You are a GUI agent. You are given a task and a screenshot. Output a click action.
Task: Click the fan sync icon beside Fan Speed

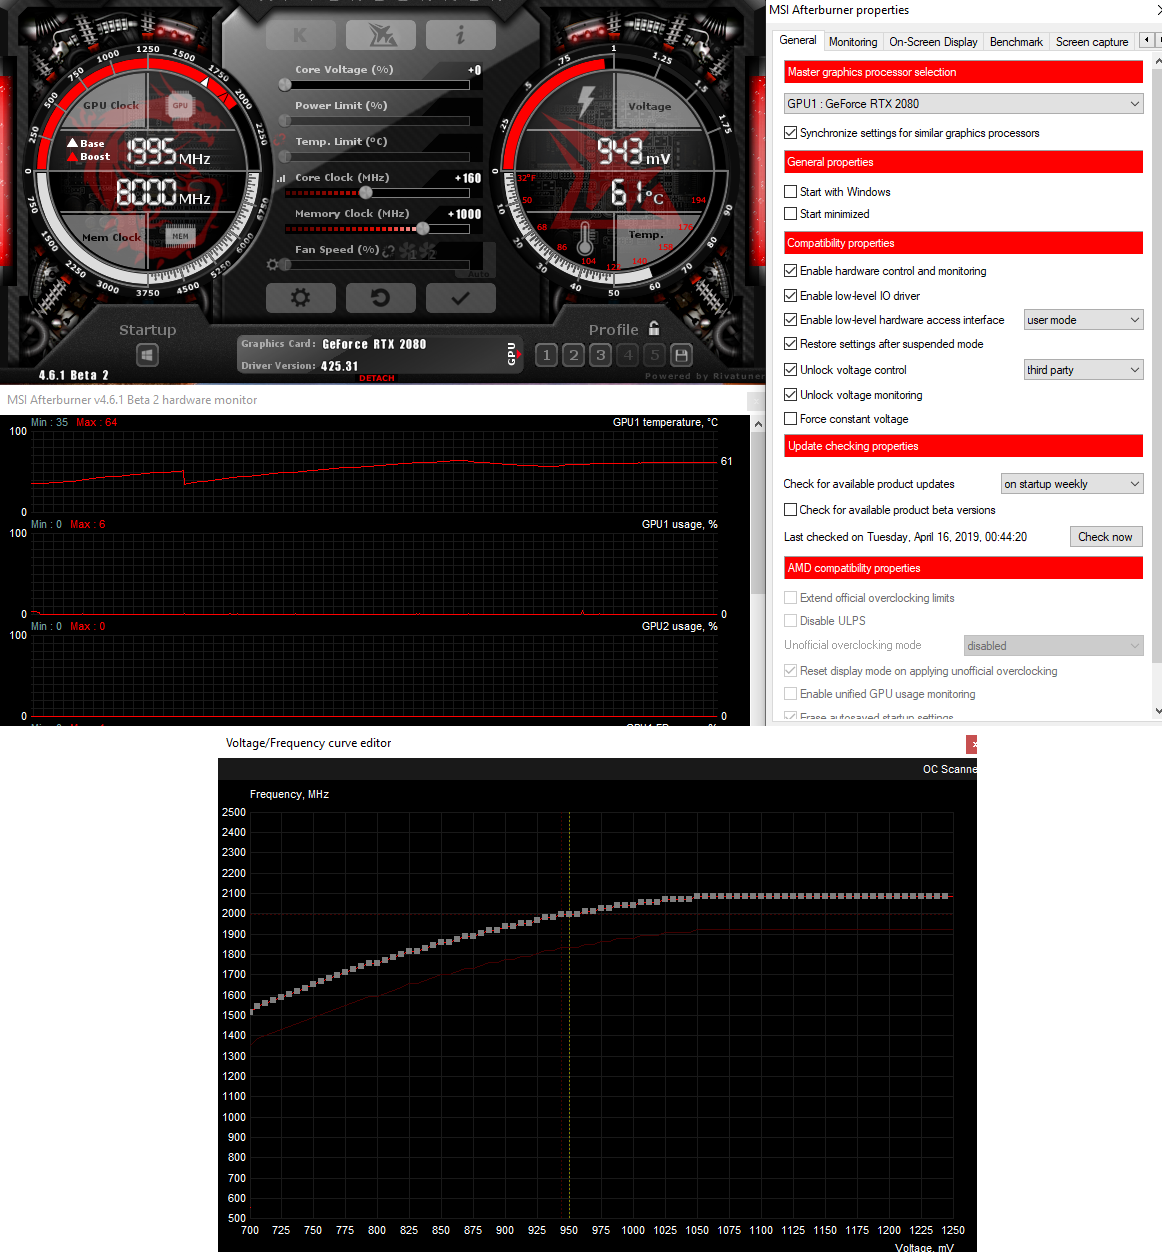pos(388,251)
